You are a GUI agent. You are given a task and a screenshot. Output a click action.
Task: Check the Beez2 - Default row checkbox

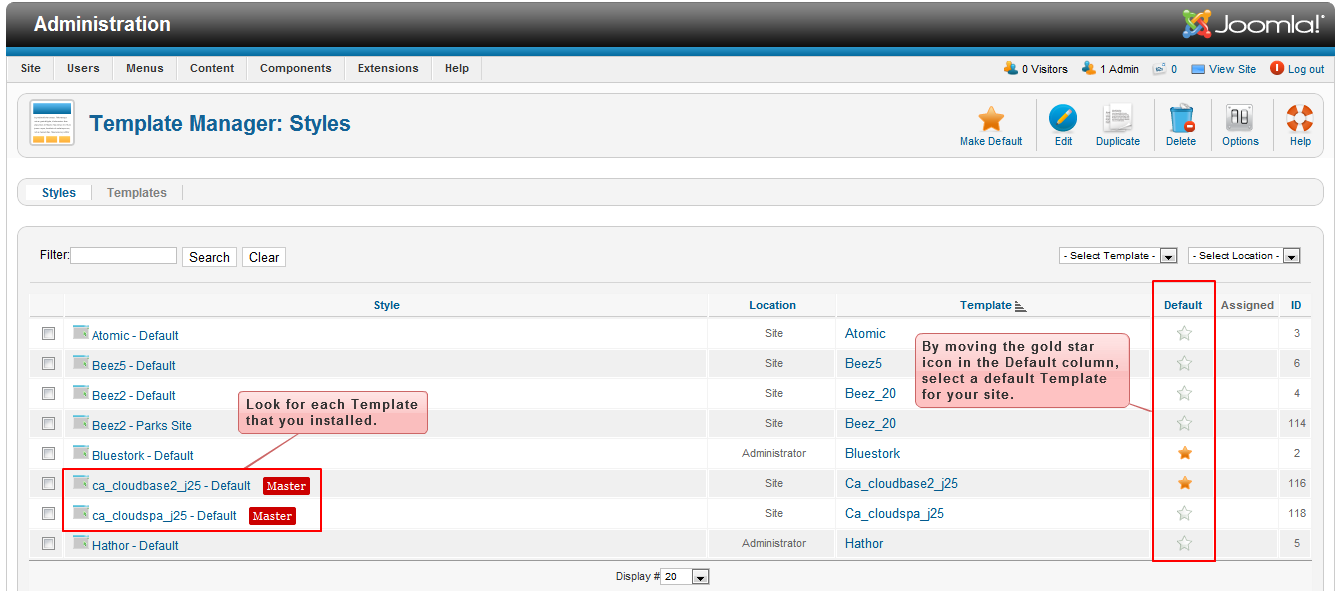pyautogui.click(x=48, y=394)
